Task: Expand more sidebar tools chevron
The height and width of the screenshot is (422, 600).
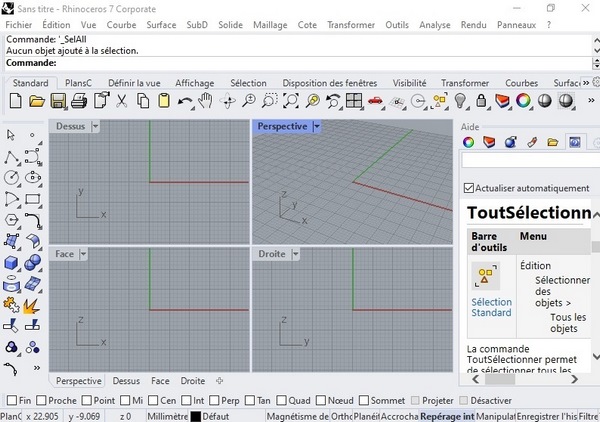Action: click(37, 368)
